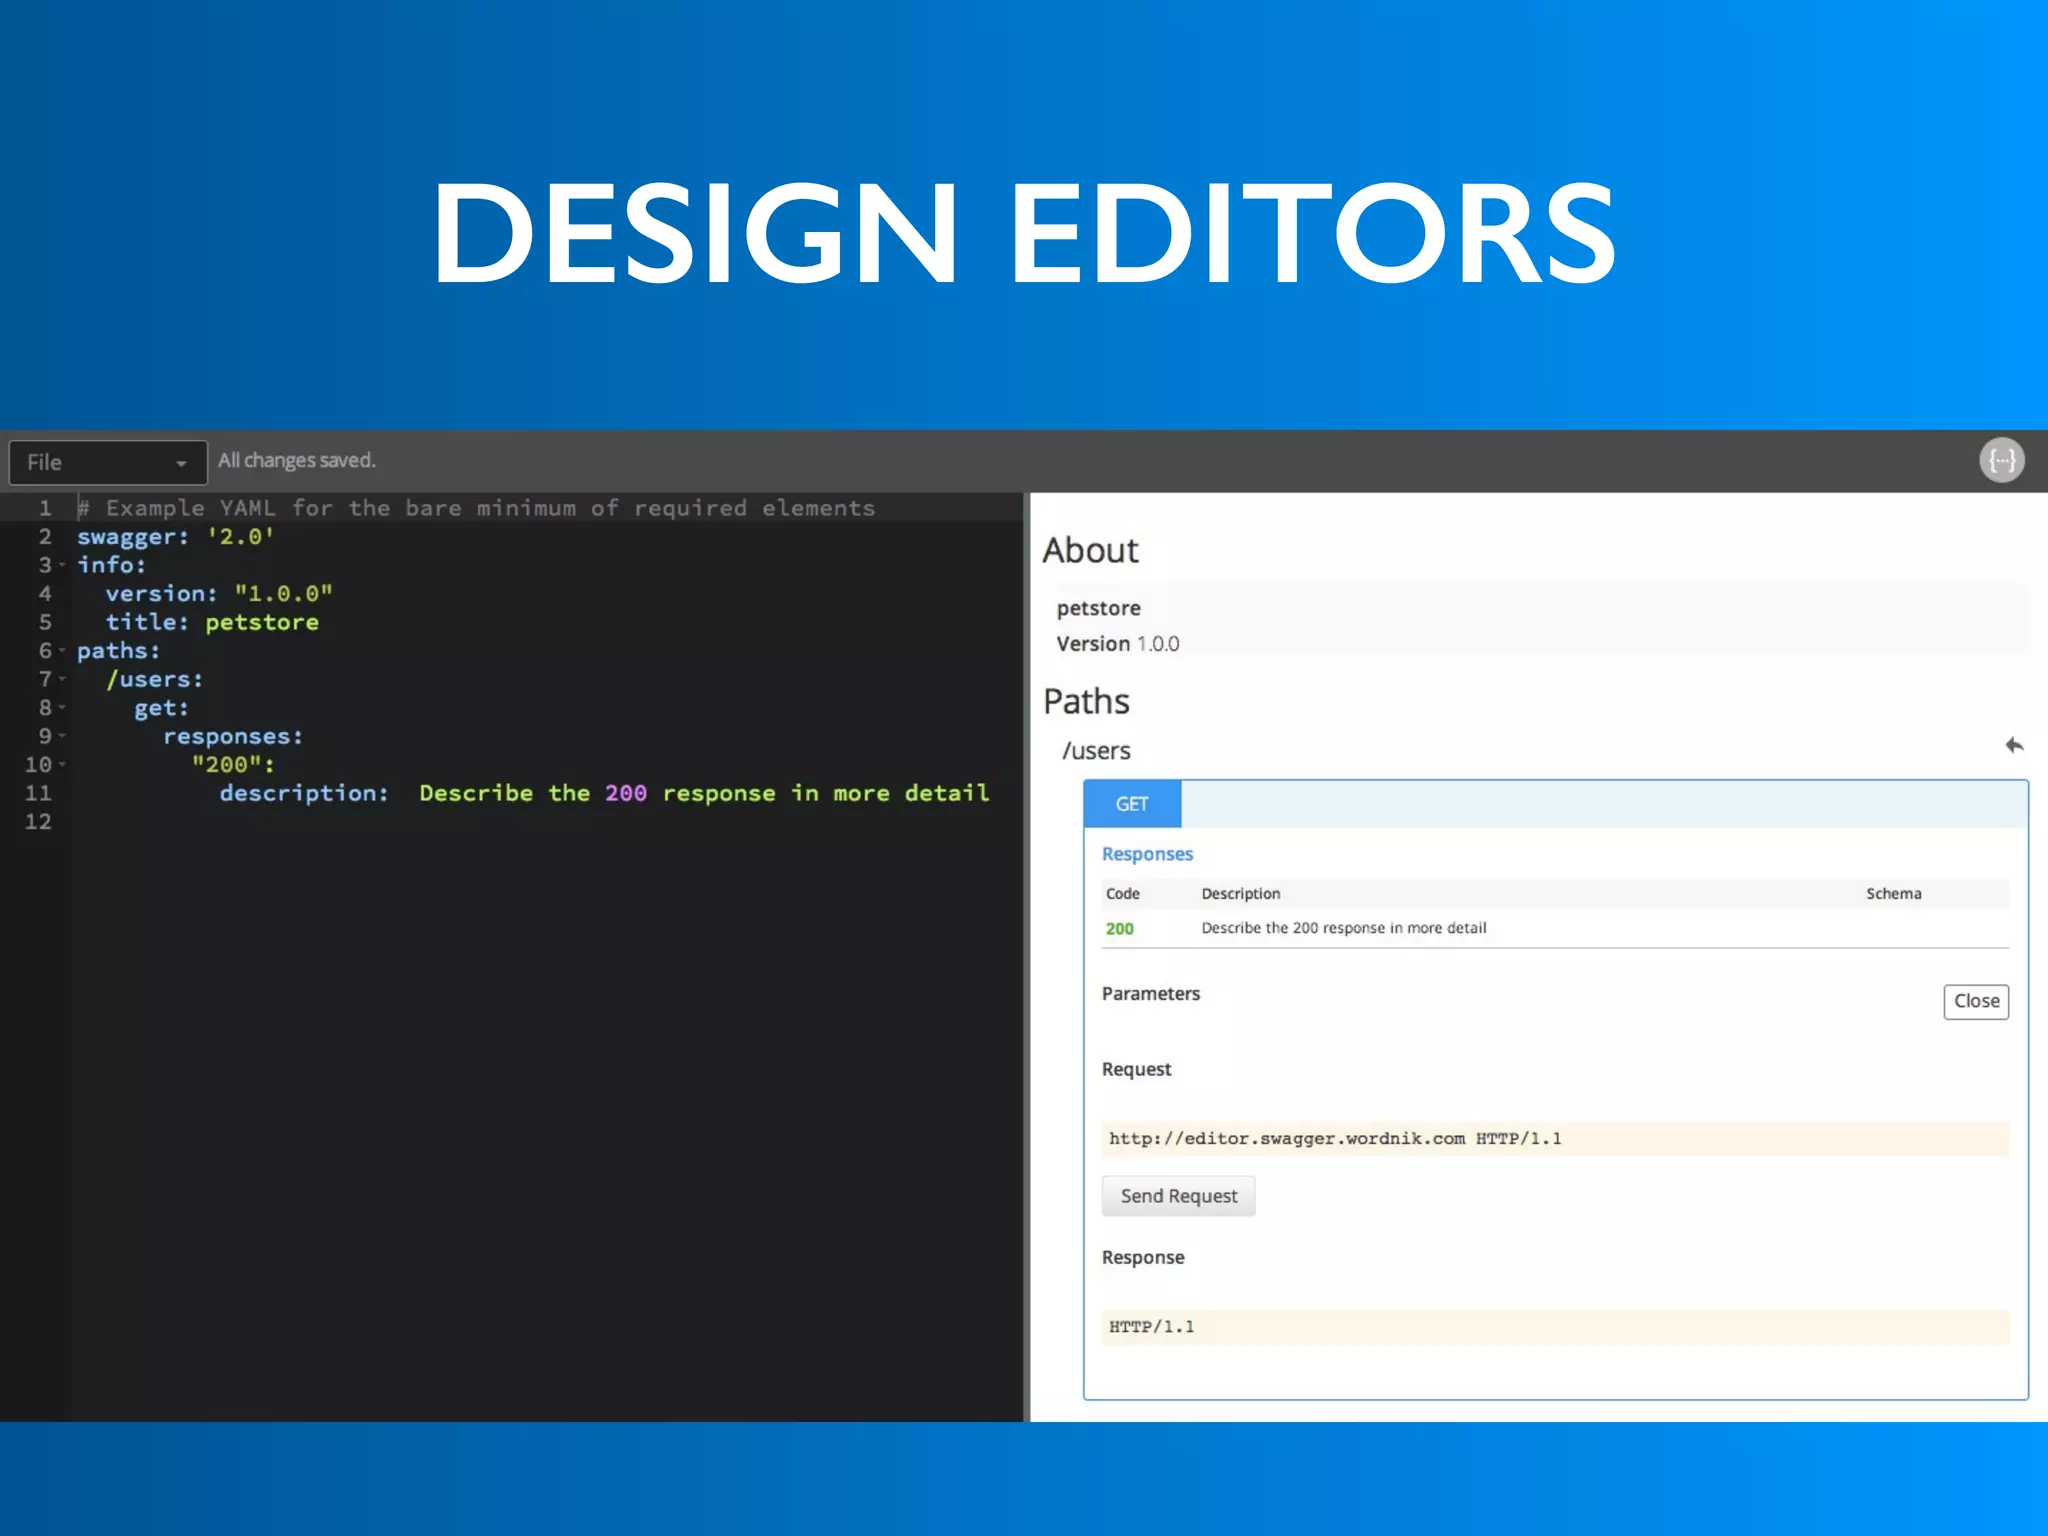Click the reply arrow icon beside /users
This screenshot has width=2048, height=1536.
[x=2014, y=746]
